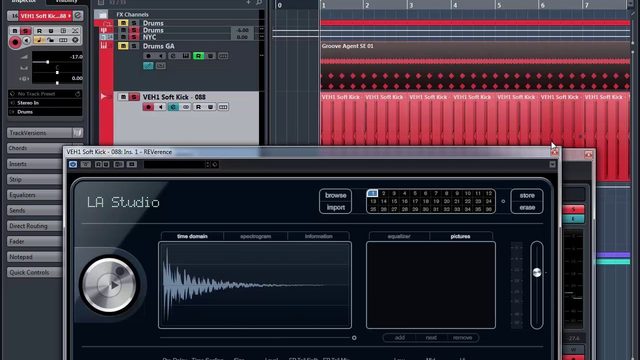Solo the Drums GA track

134,46
